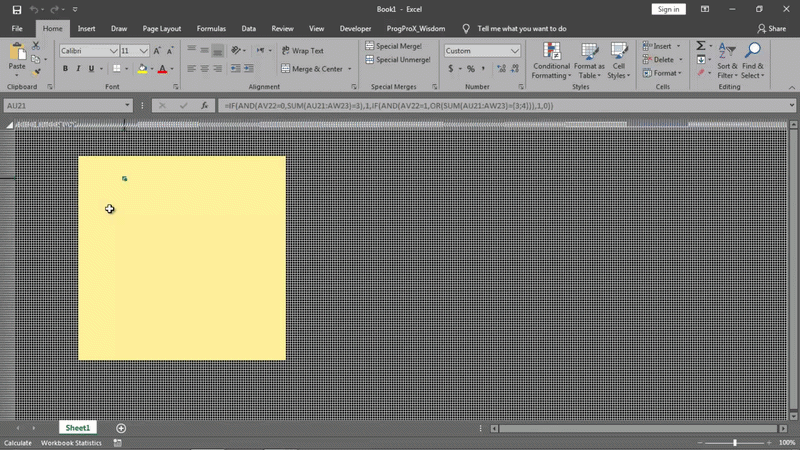
Task: Apply red font color
Action: [162, 68]
